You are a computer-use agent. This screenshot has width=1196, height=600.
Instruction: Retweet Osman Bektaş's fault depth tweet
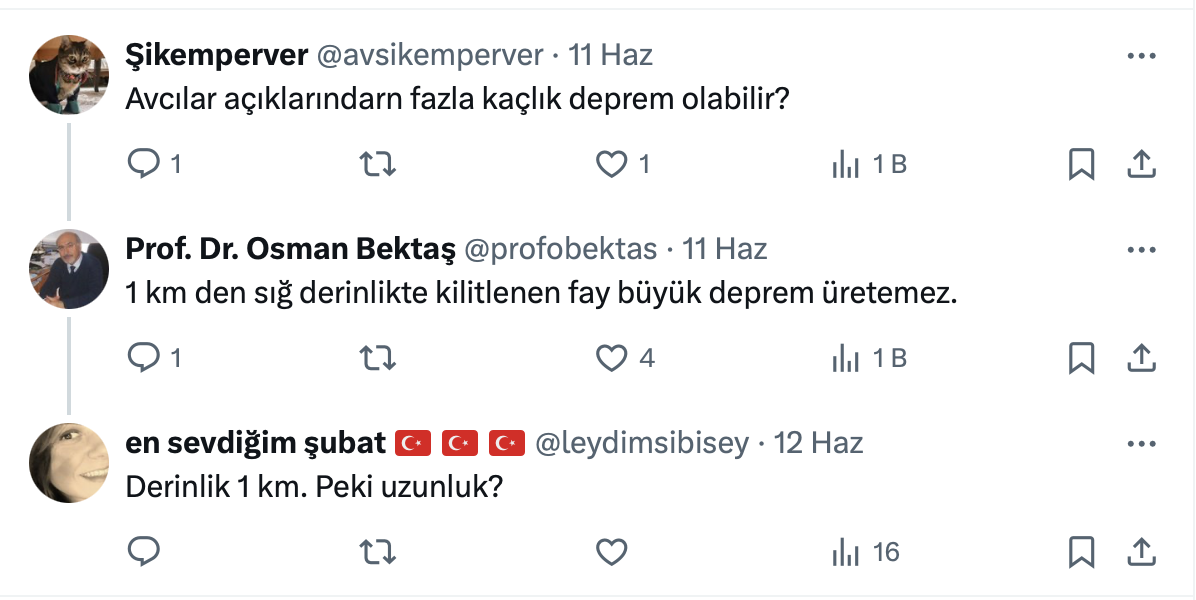pos(377,357)
